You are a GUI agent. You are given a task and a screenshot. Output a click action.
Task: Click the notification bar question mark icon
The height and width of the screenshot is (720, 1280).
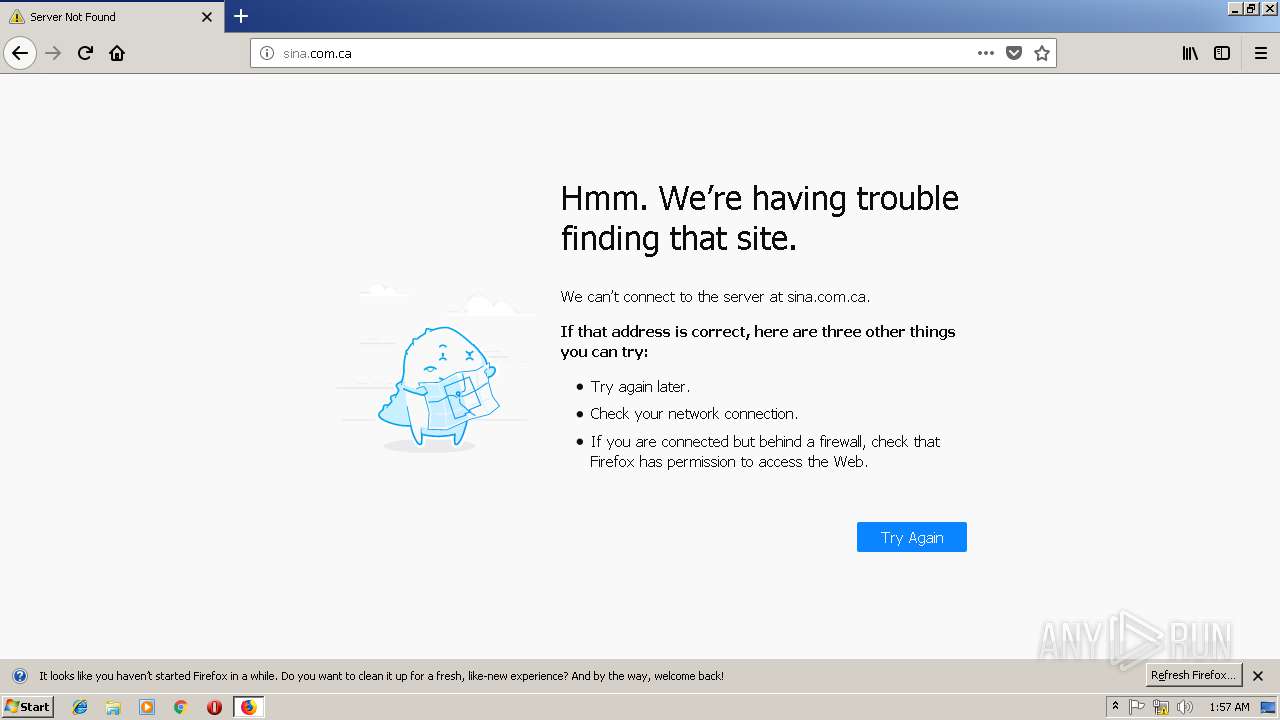coord(19,676)
